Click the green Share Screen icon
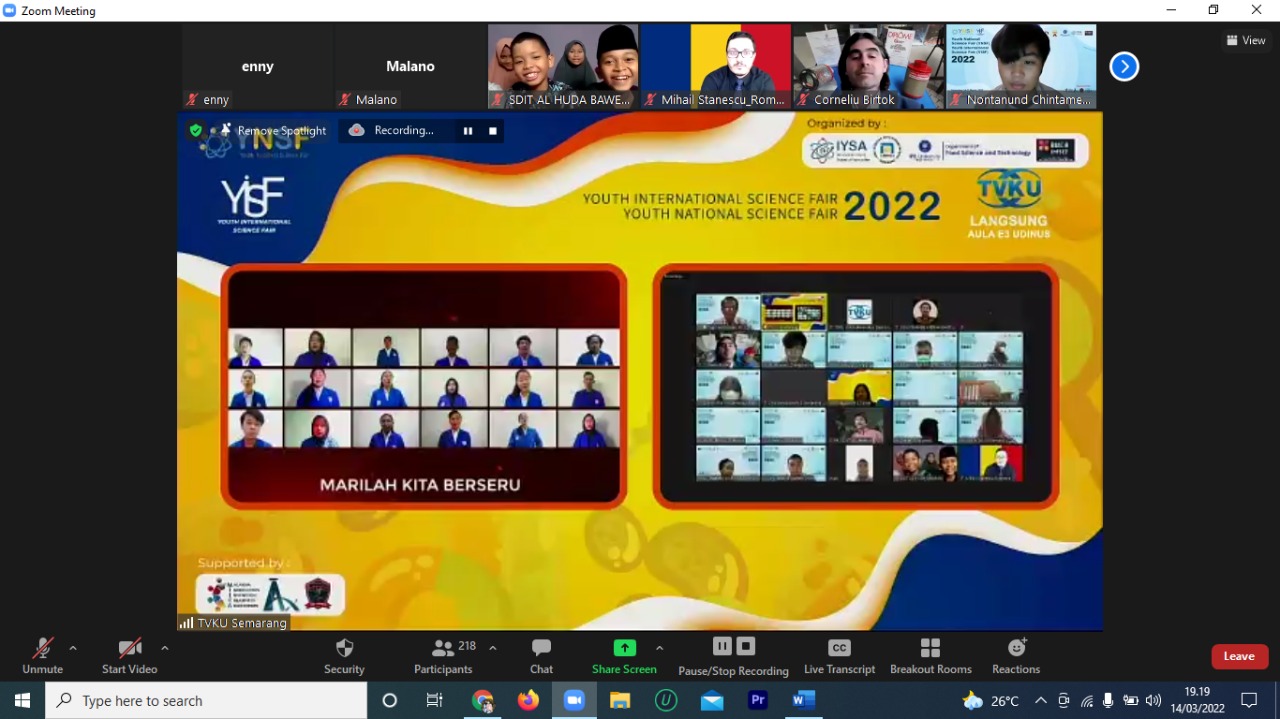Image resolution: width=1280 pixels, height=719 pixels. pyautogui.click(x=624, y=648)
